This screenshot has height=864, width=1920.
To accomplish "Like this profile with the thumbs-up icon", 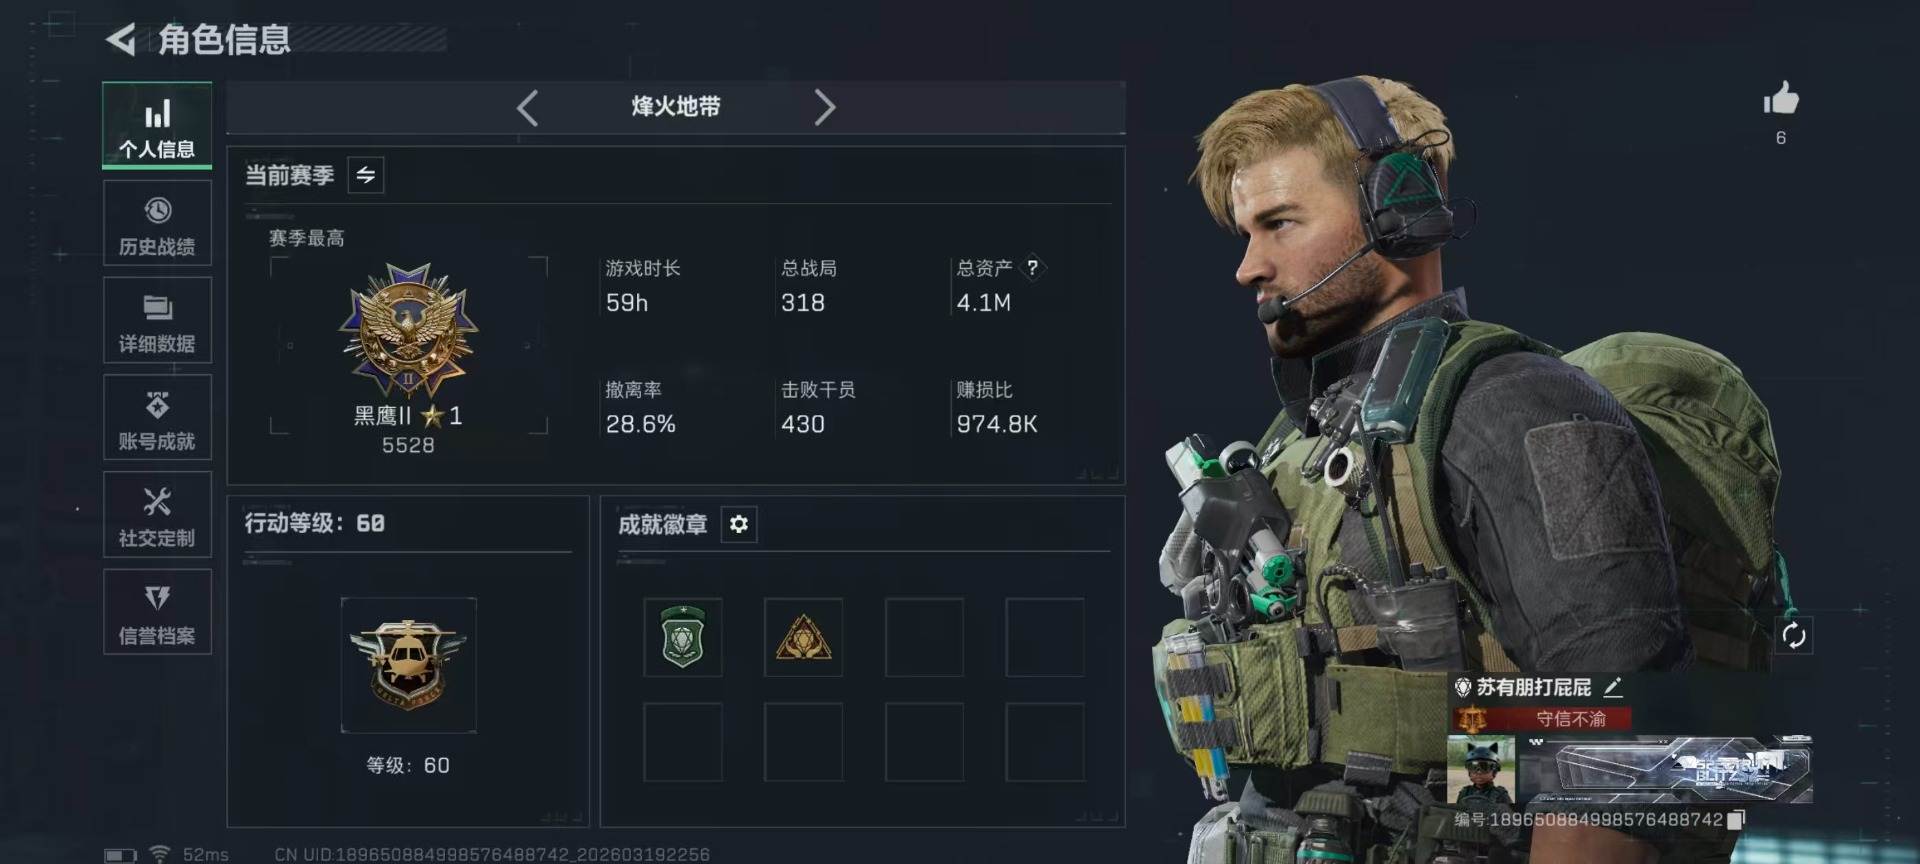I will click(x=1780, y=99).
